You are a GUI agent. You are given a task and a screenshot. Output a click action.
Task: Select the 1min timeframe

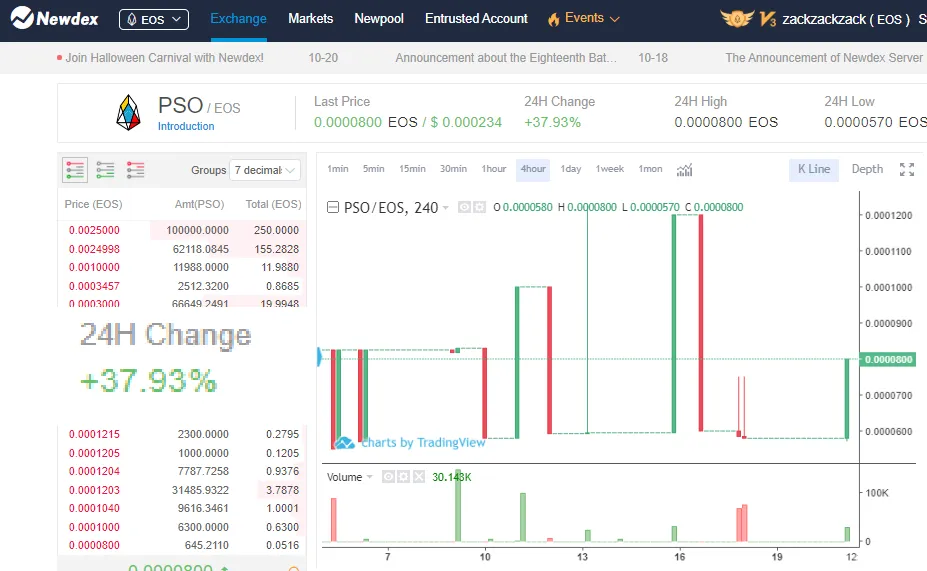(x=338, y=169)
